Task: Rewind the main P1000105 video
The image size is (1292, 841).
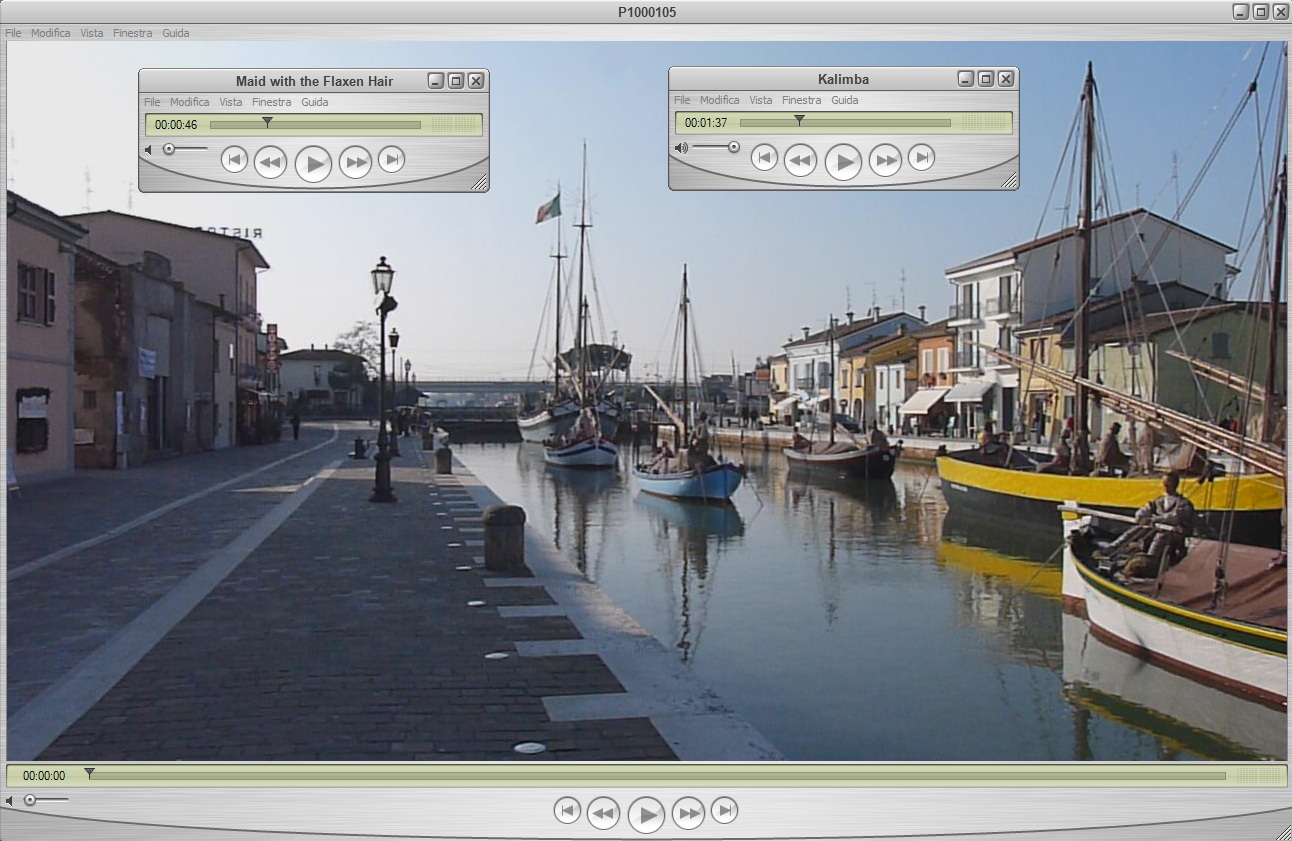Action: pyautogui.click(x=603, y=814)
